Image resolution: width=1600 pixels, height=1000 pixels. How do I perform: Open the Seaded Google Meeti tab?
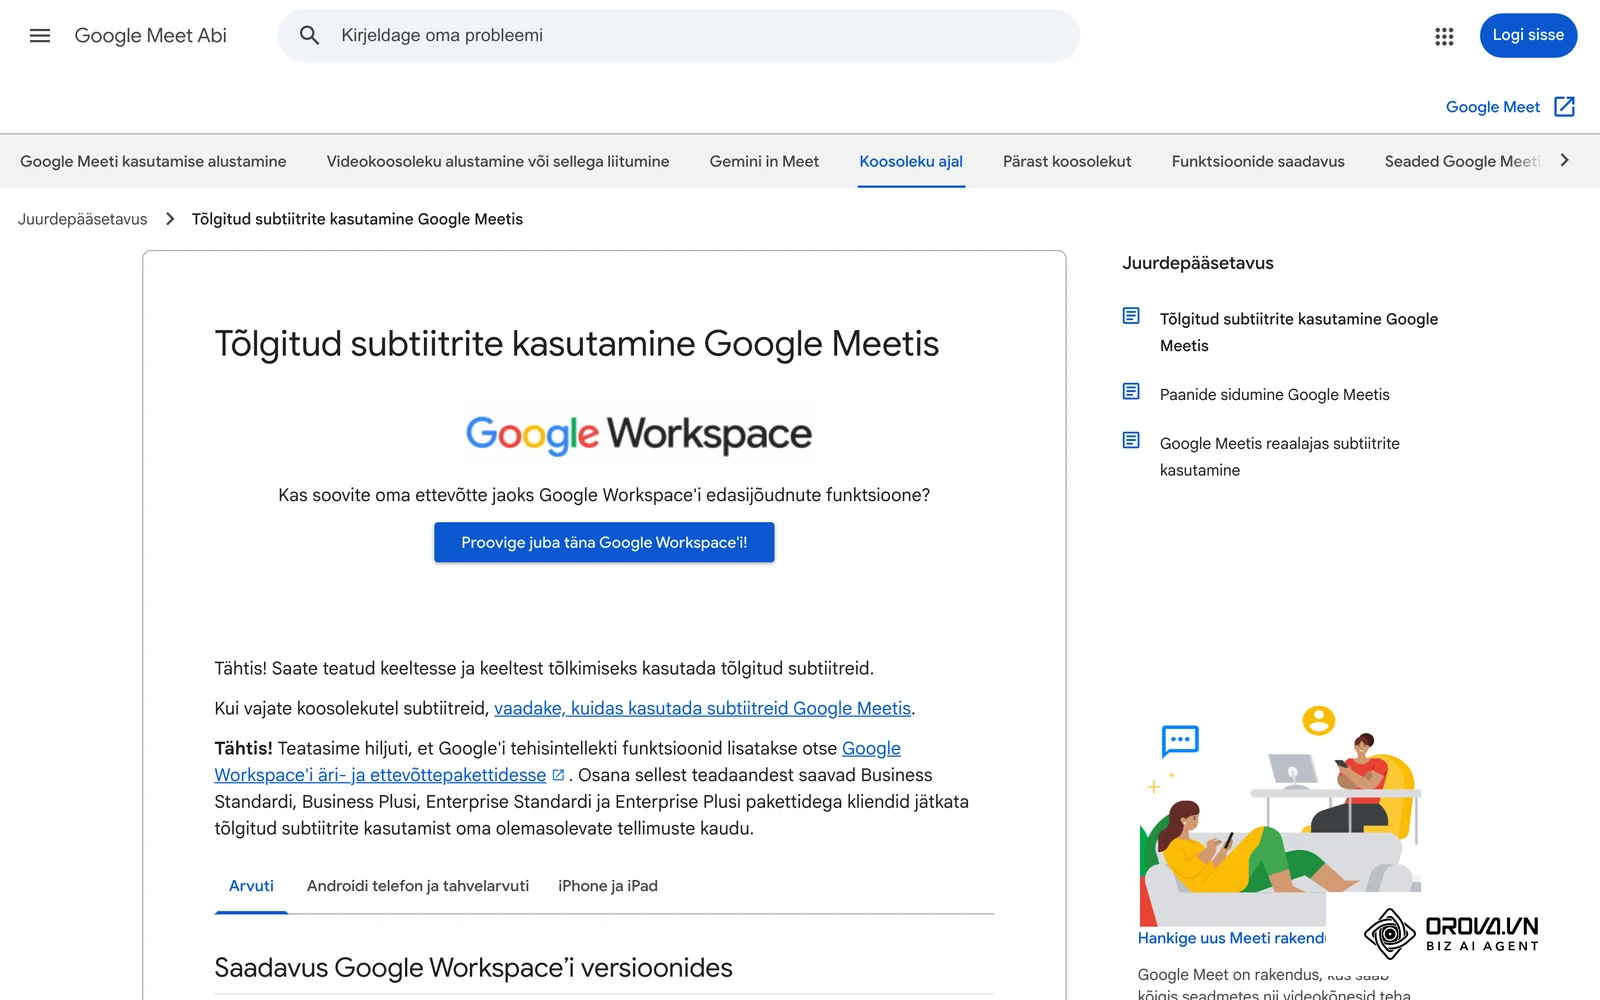coord(1462,161)
